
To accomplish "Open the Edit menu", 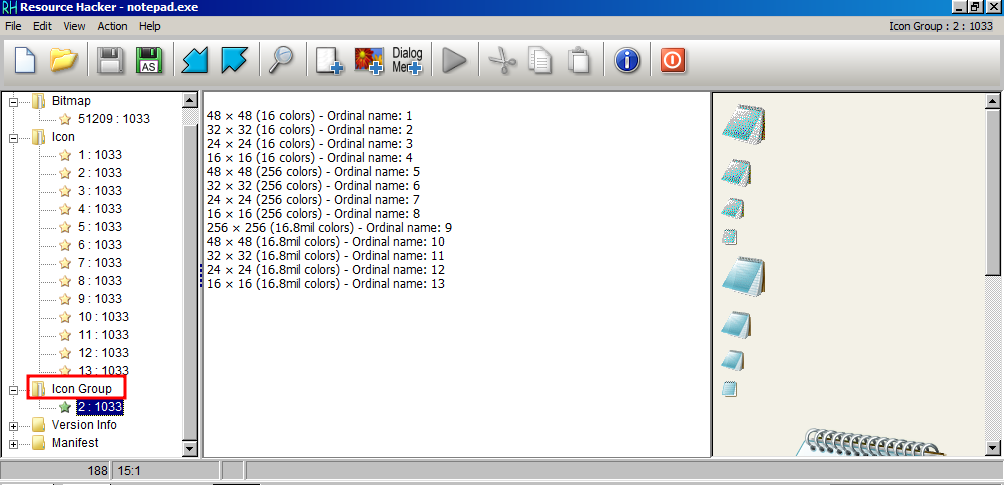I will [x=42, y=26].
